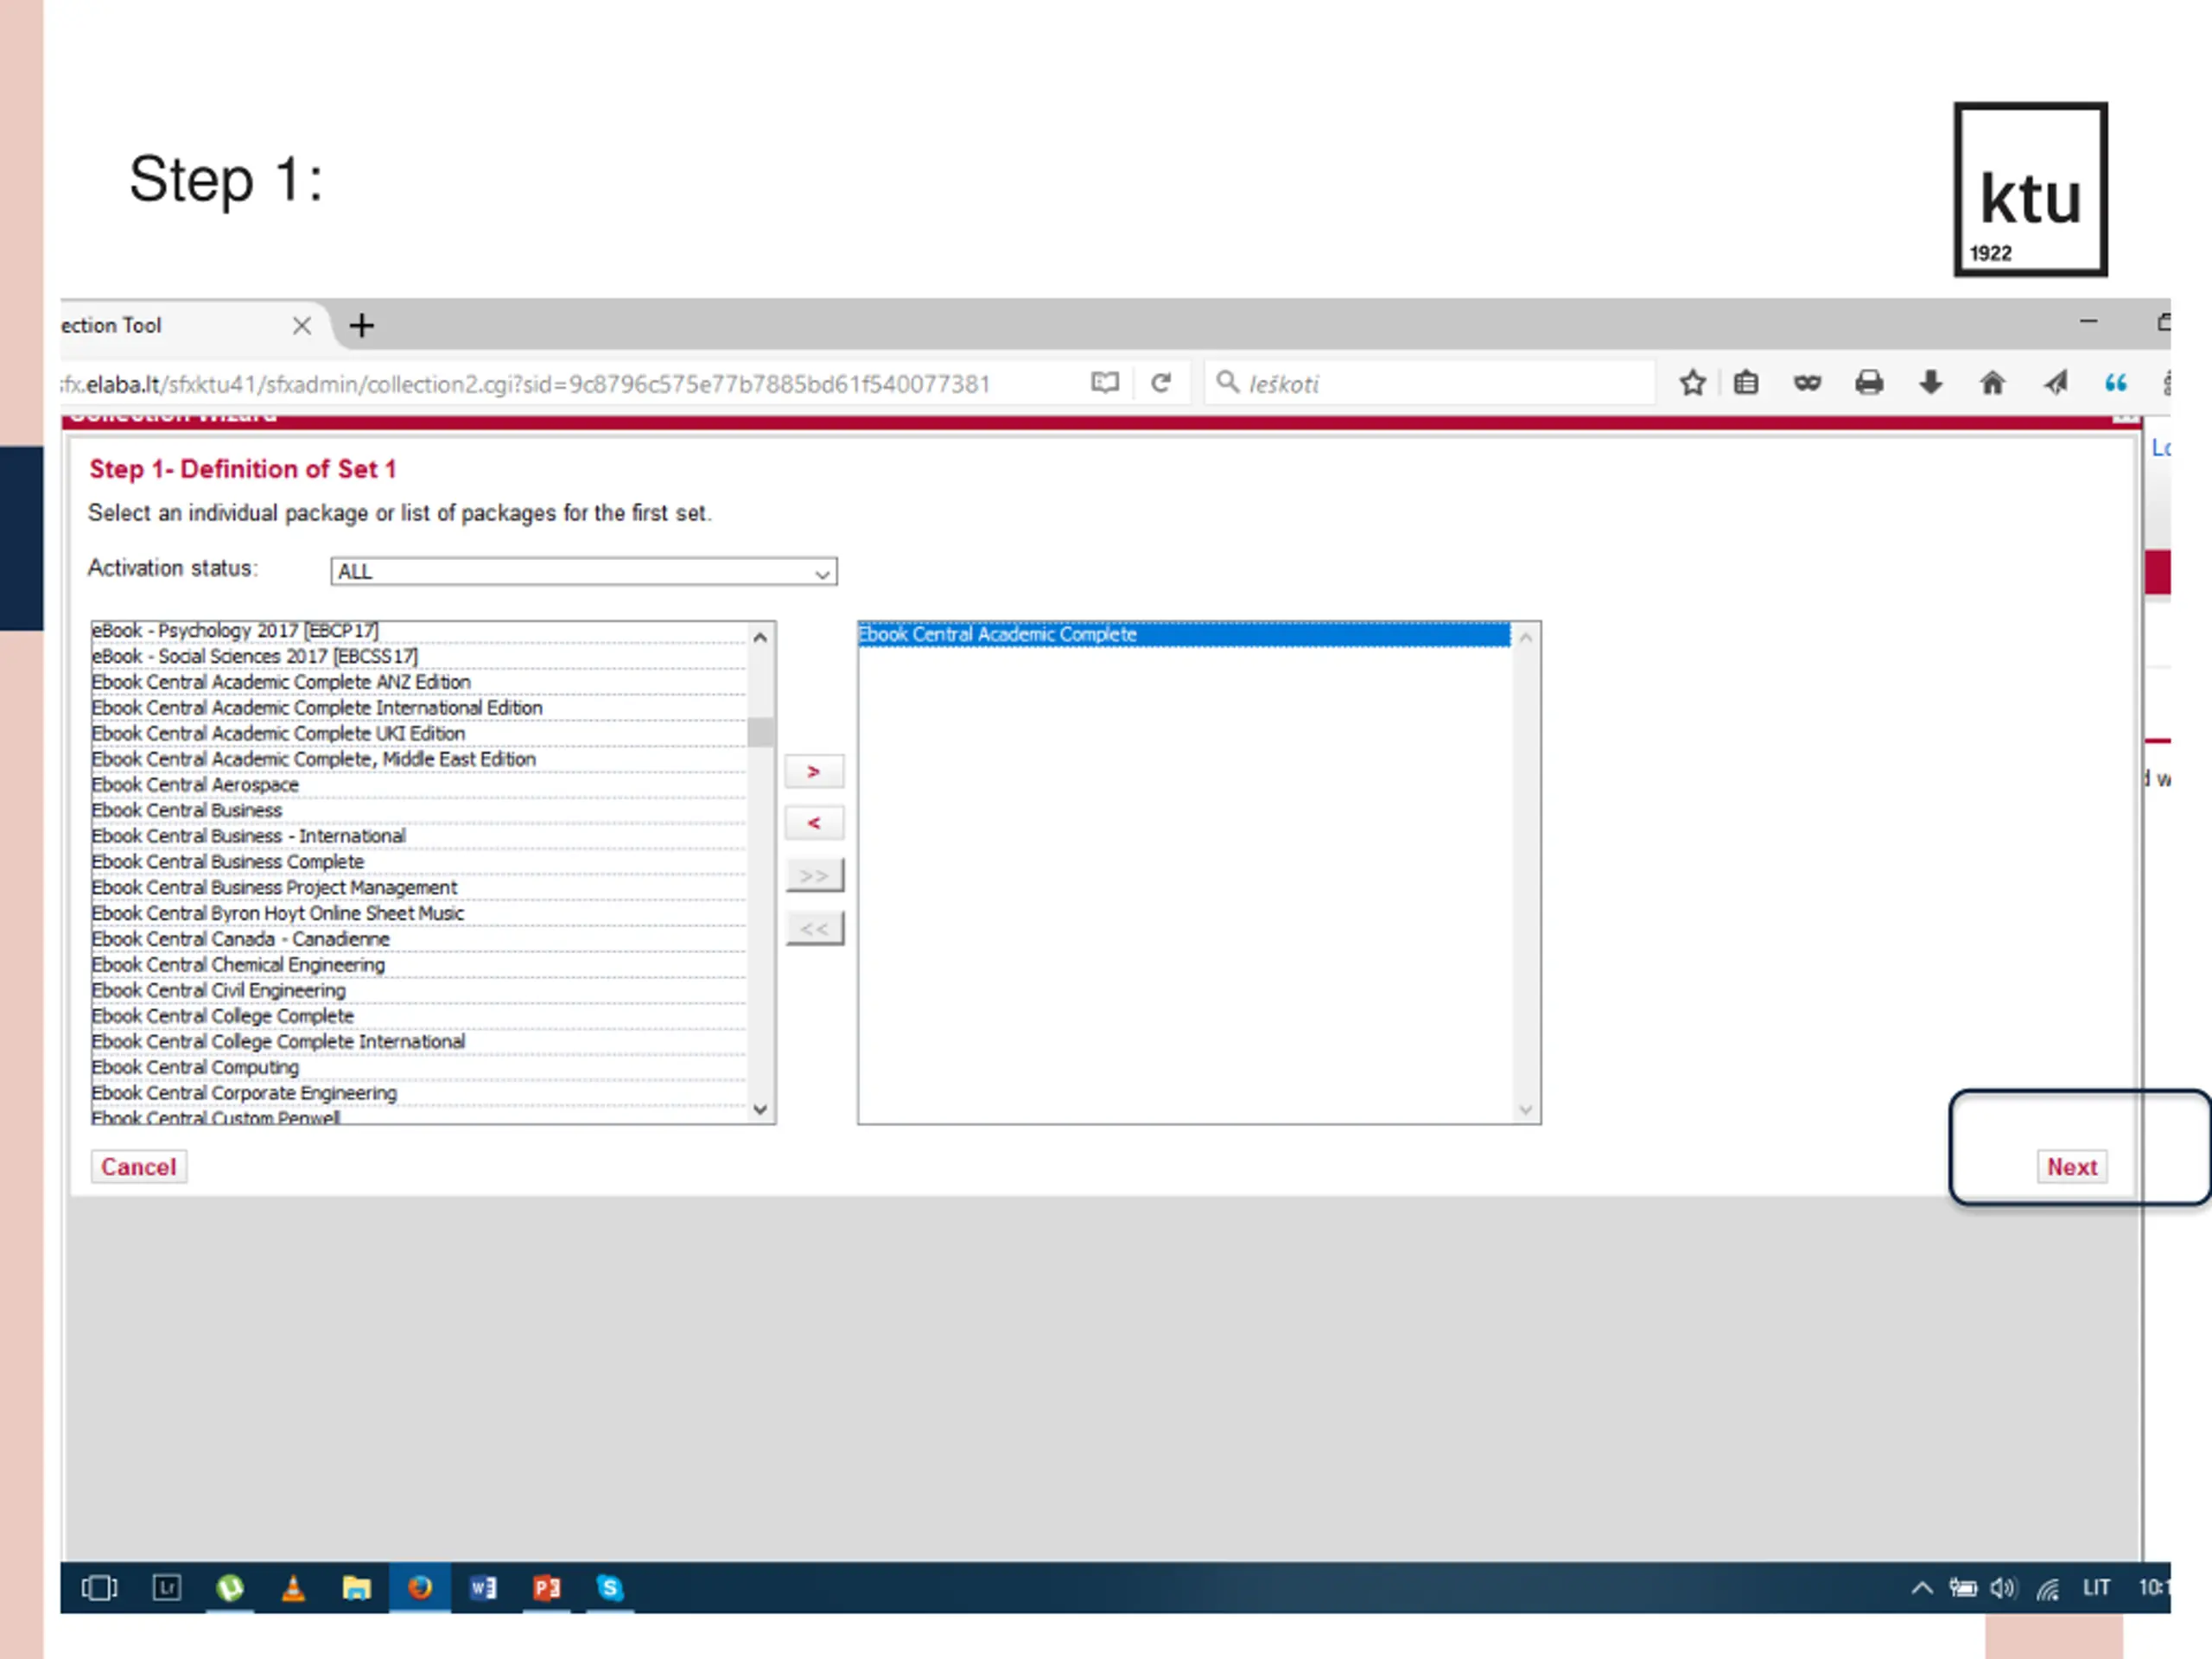Close the 'ection Tool' browser tab
Viewport: 2212px width, 1659px height.
point(302,326)
